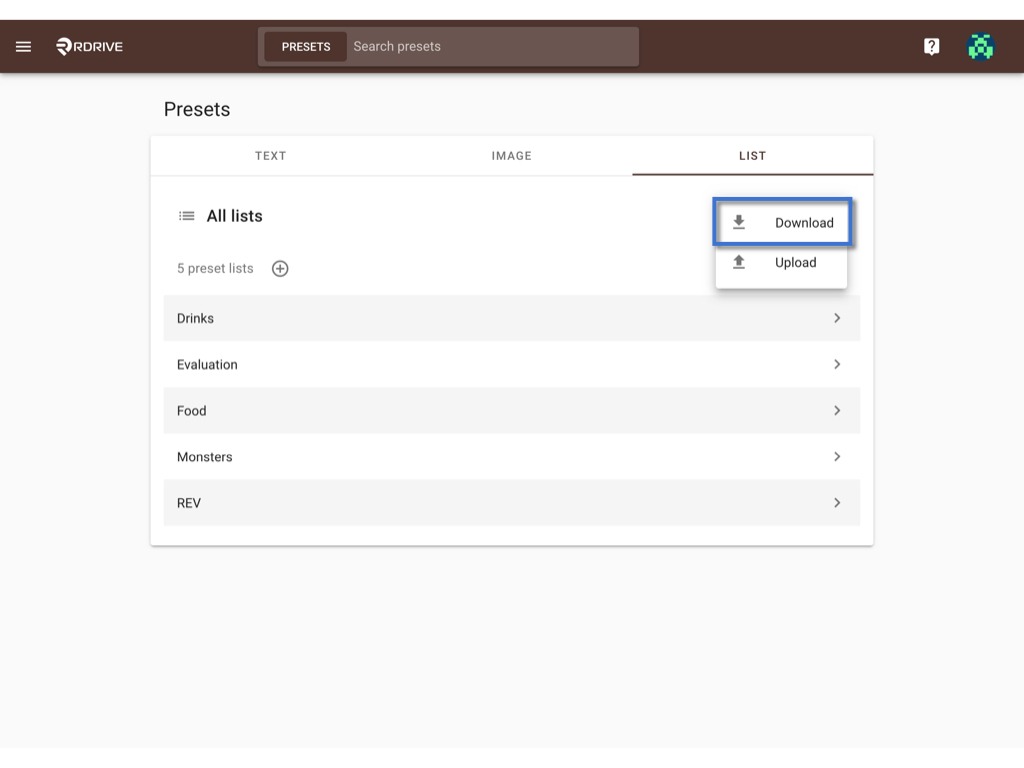Expand the Drinks list chevron
Screen dimensions: 1024x768
point(837,318)
